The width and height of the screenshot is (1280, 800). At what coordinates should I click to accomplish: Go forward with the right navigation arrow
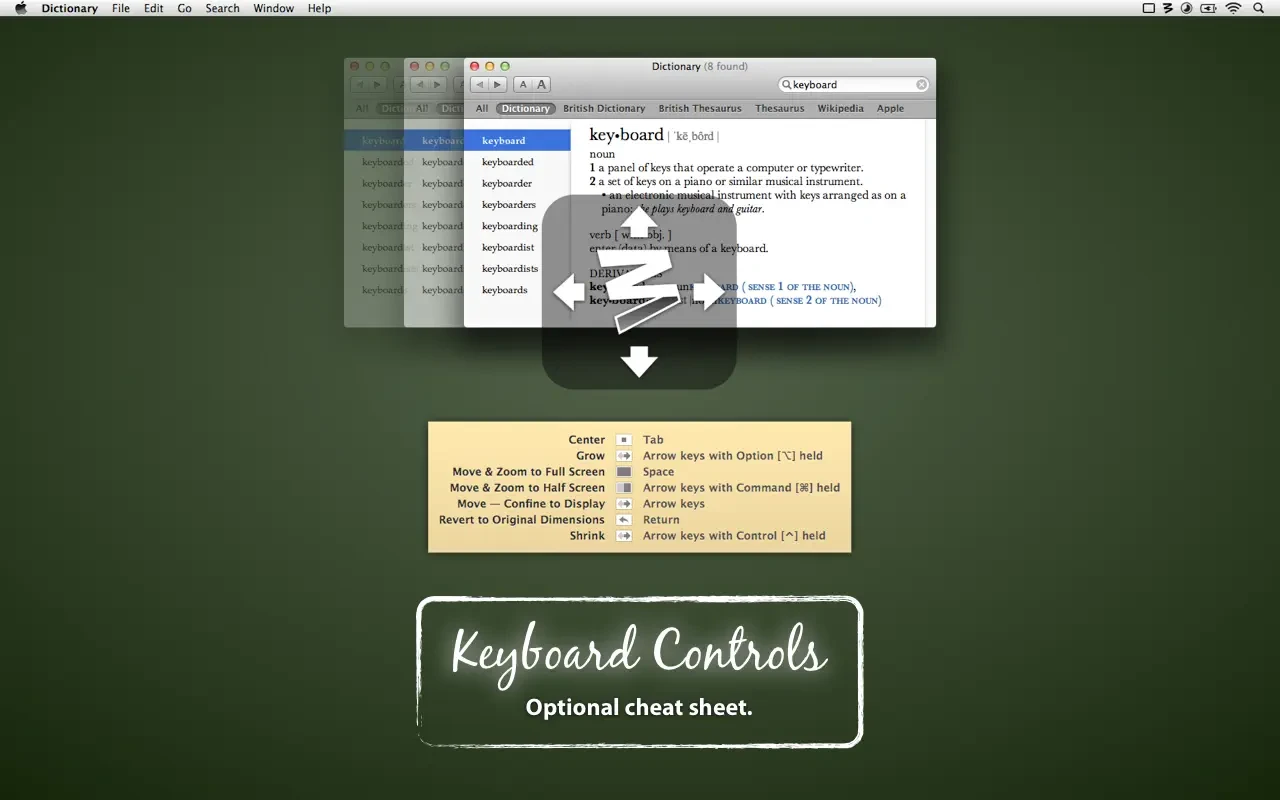click(497, 85)
